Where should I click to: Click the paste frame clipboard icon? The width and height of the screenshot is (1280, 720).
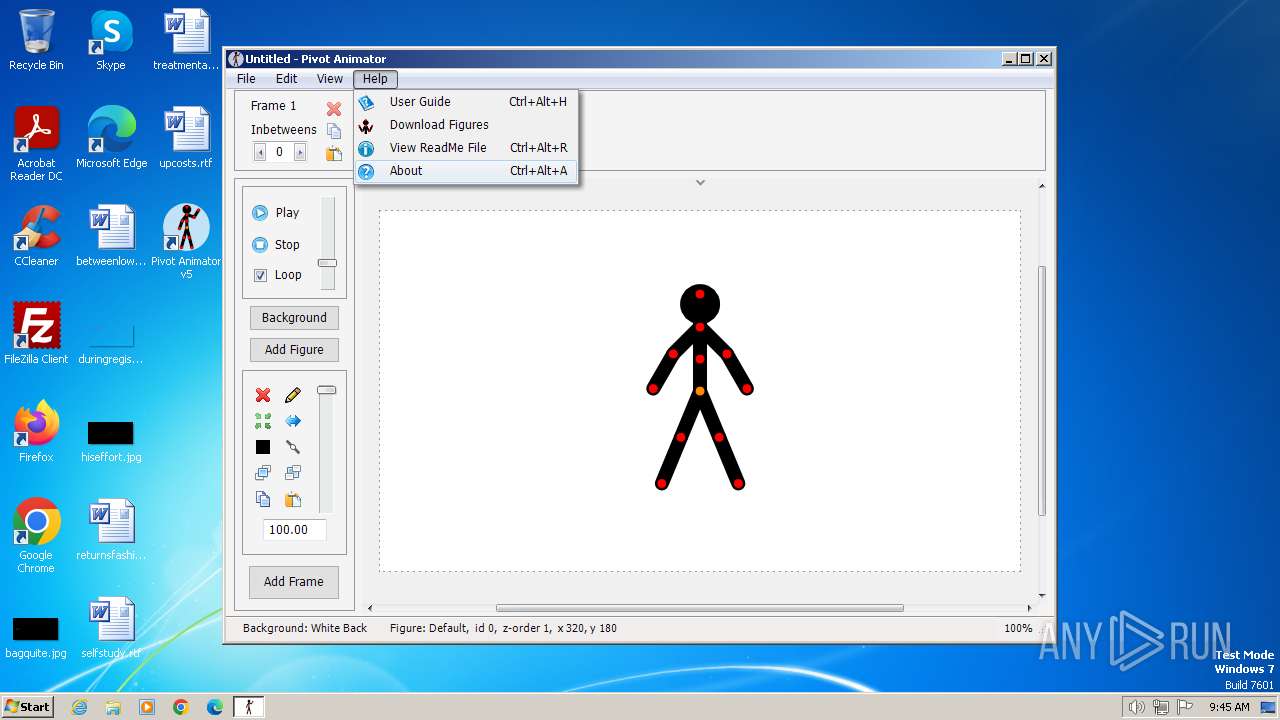pyautogui.click(x=334, y=153)
